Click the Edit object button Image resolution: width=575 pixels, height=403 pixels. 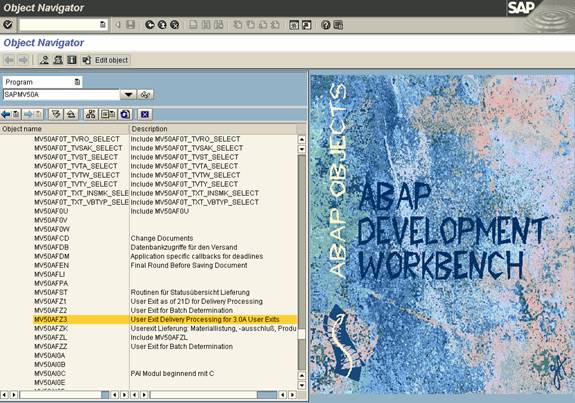tap(106, 60)
